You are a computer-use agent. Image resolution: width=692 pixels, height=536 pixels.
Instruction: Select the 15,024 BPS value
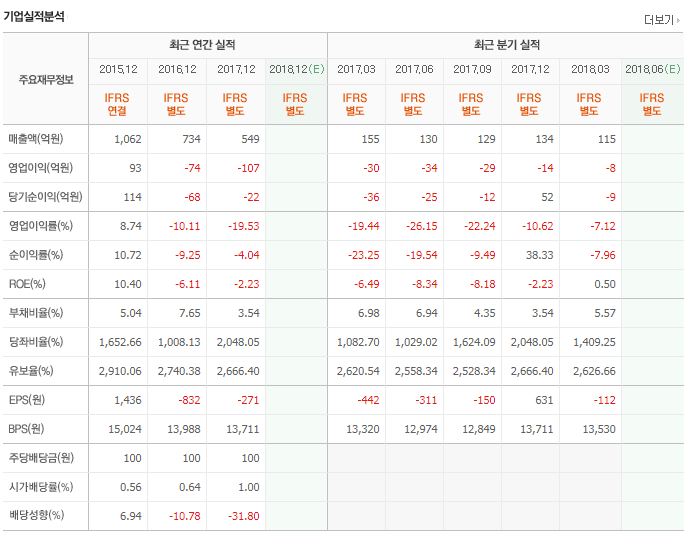[x=125, y=429]
